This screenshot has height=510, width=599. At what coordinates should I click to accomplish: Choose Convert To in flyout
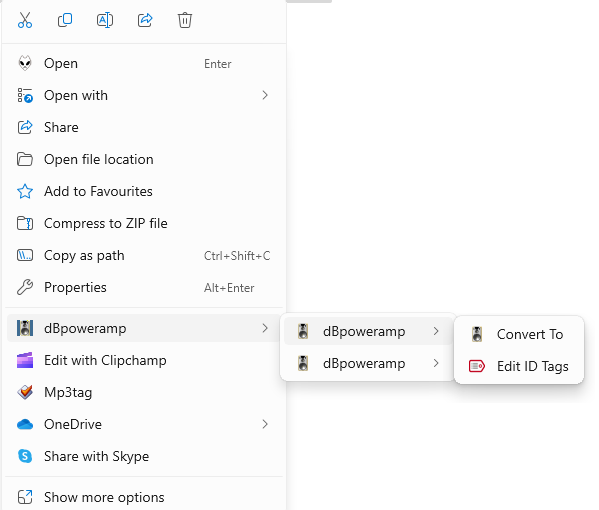coord(519,334)
